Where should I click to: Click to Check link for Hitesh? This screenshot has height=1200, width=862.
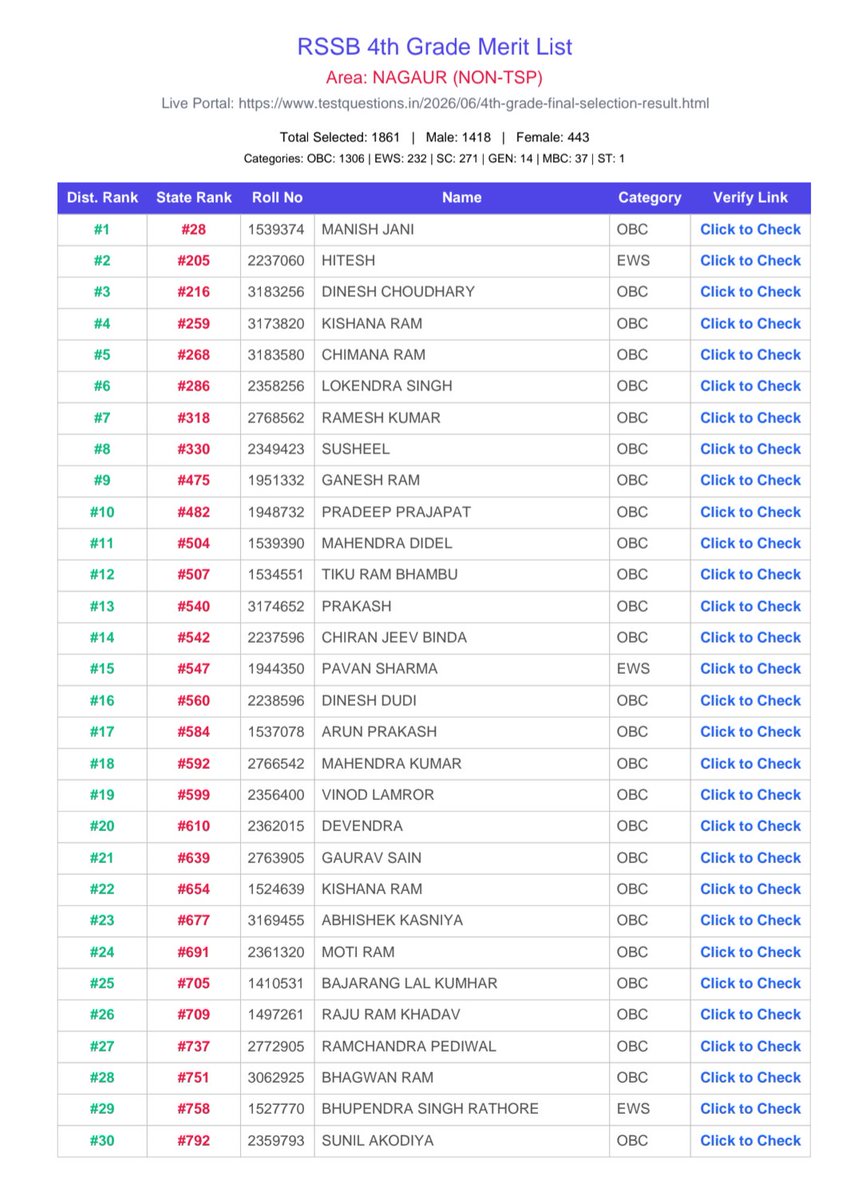pos(750,260)
